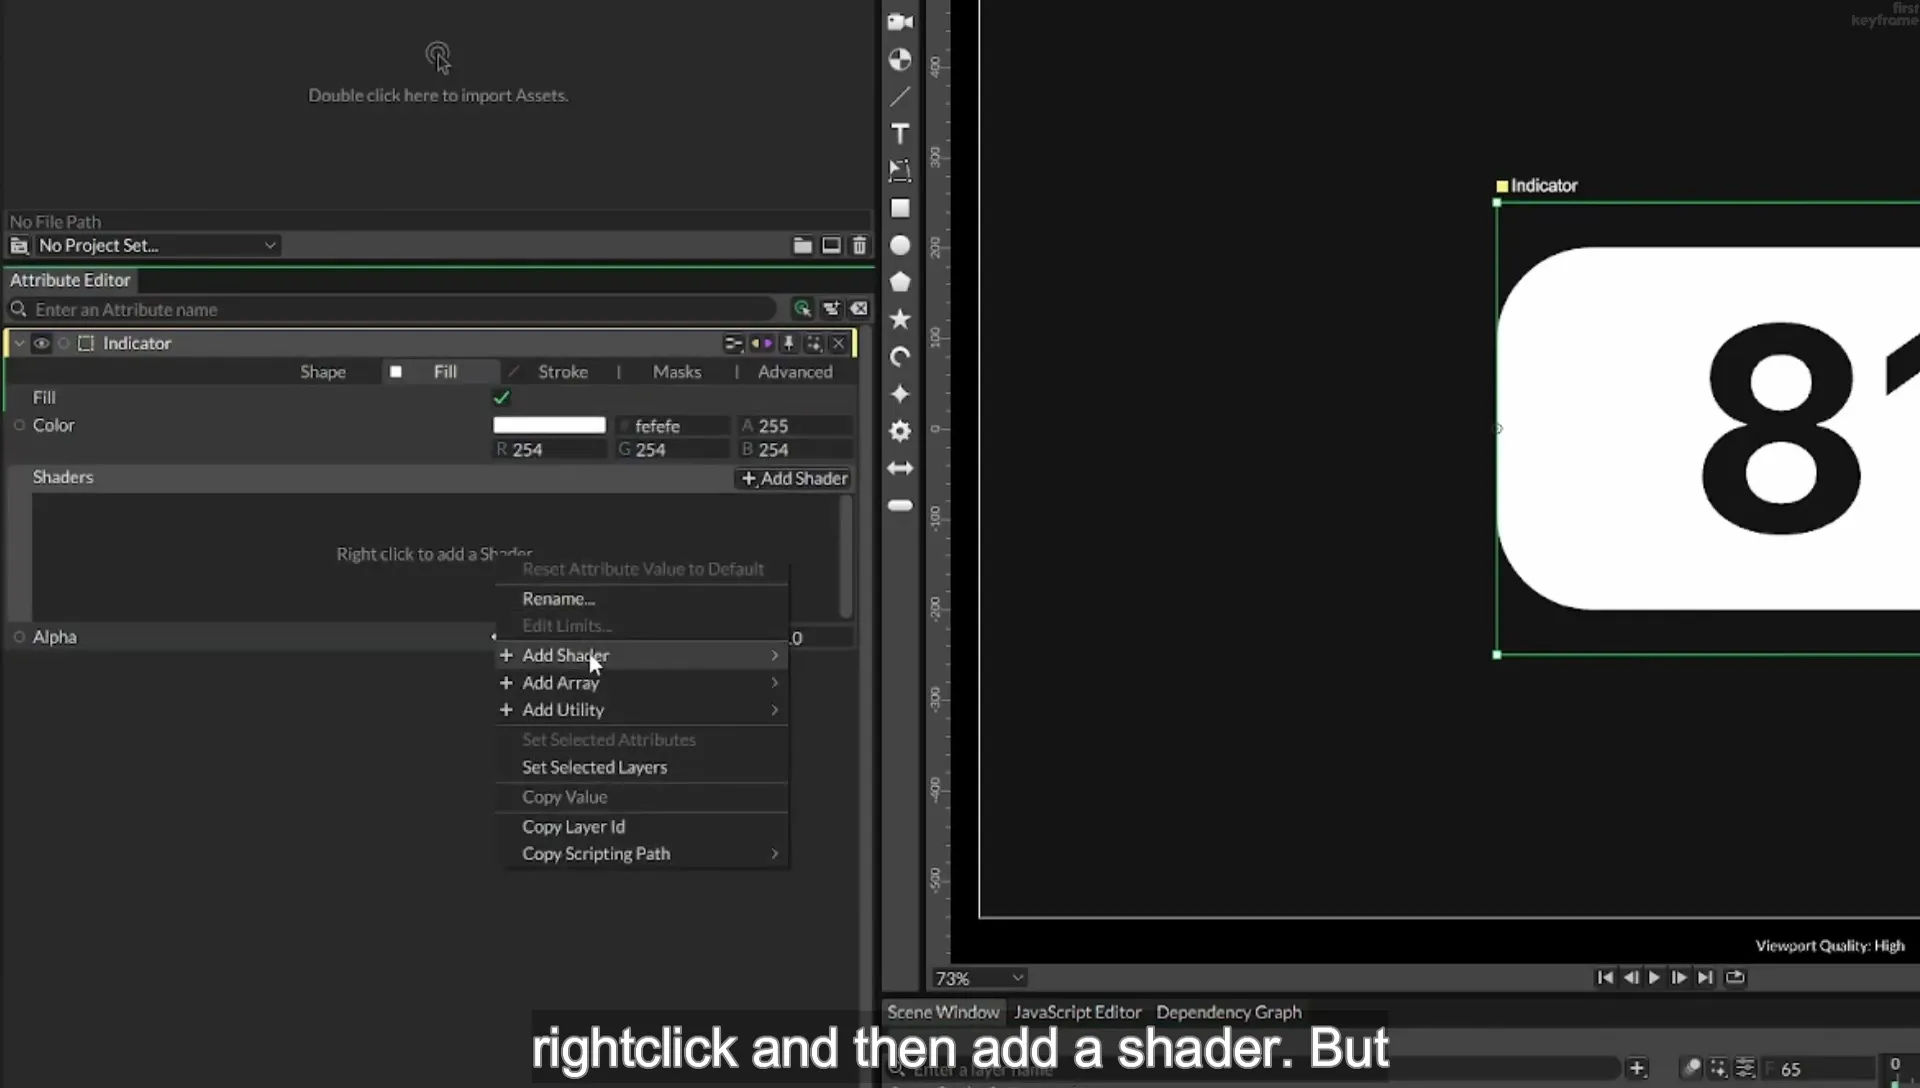The height and width of the screenshot is (1088, 1920).
Task: Open the 73% zoom dropdown
Action: pos(979,978)
